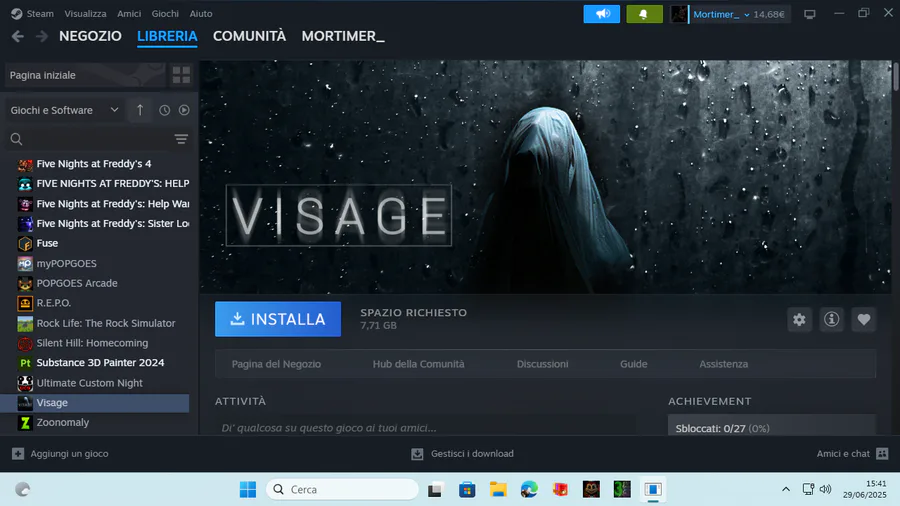
Task: Open Guide link
Action: click(634, 364)
